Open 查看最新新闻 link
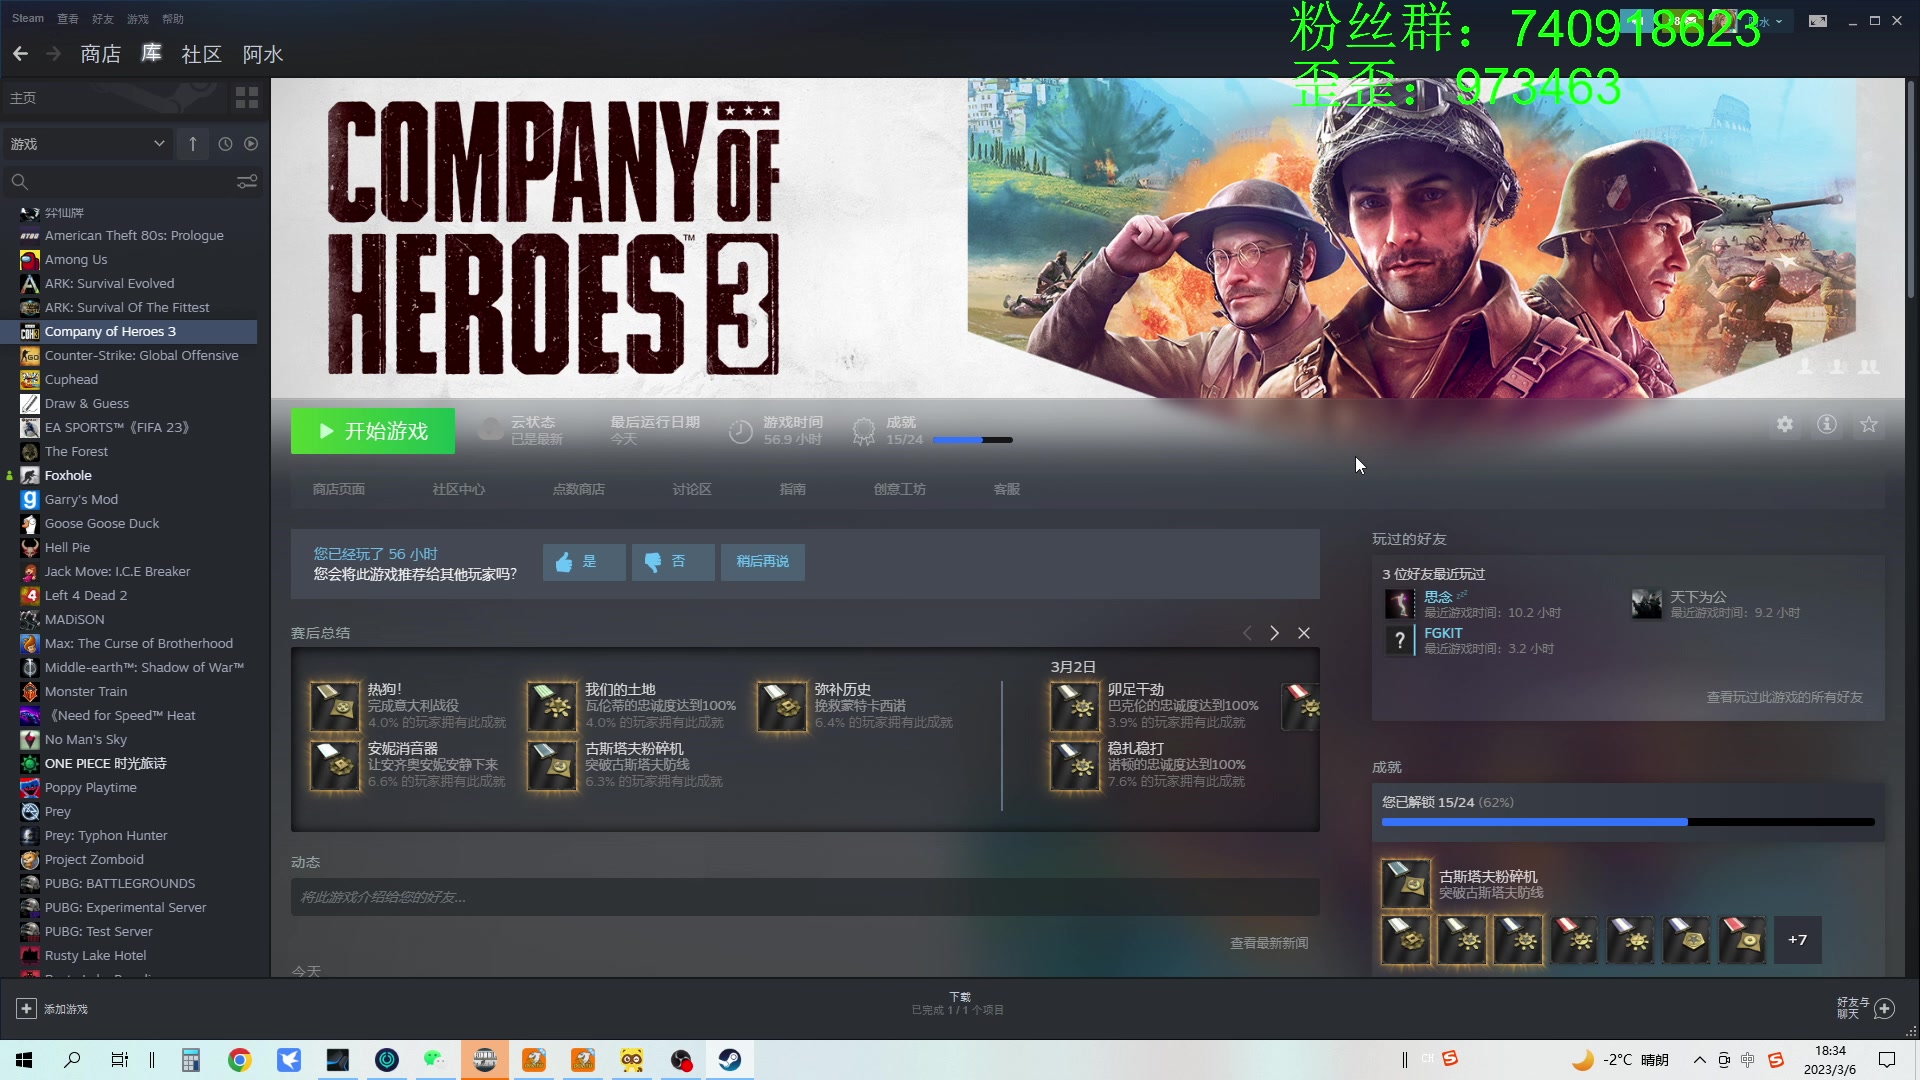 [x=1269, y=943]
